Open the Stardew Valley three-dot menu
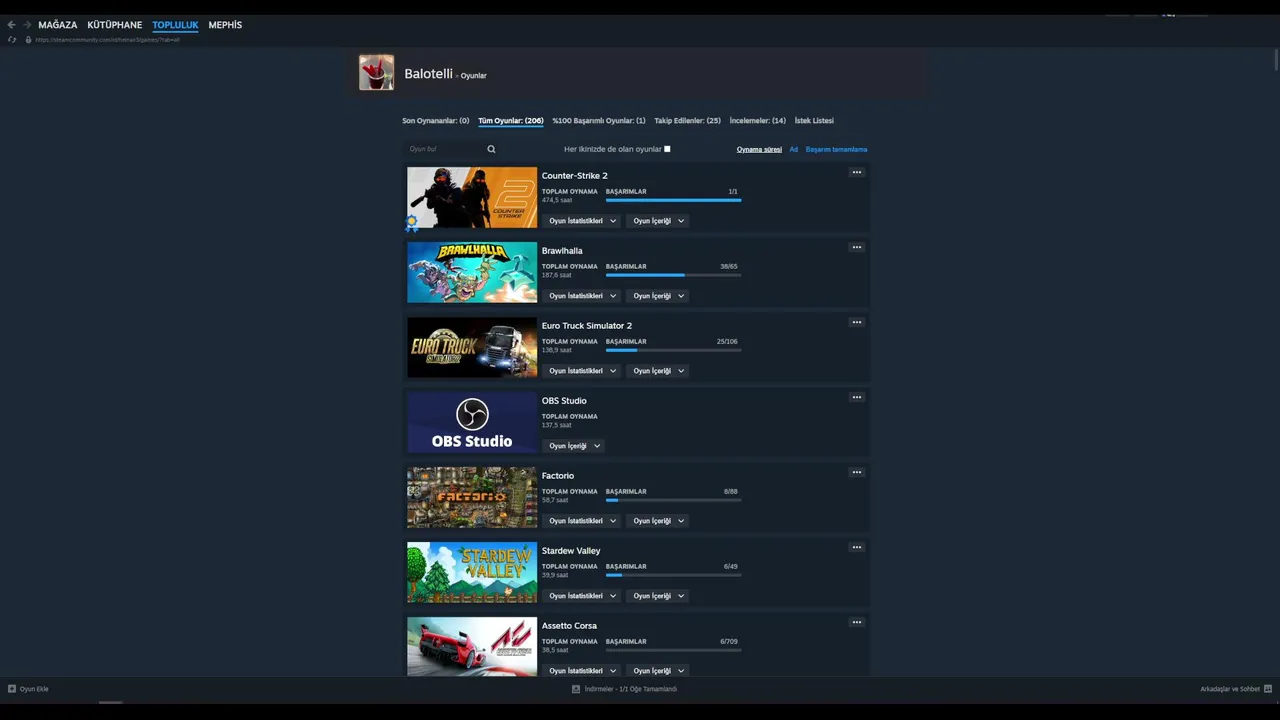This screenshot has height=720, width=1280. tap(856, 547)
